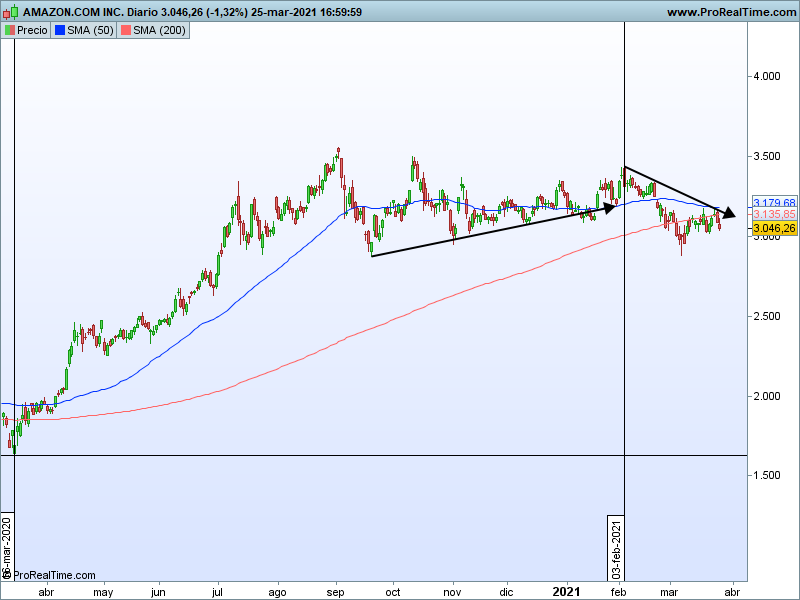This screenshot has width=800, height=600.
Task: Click the 3.135,85 SMA 200 price label
Action: [x=774, y=214]
